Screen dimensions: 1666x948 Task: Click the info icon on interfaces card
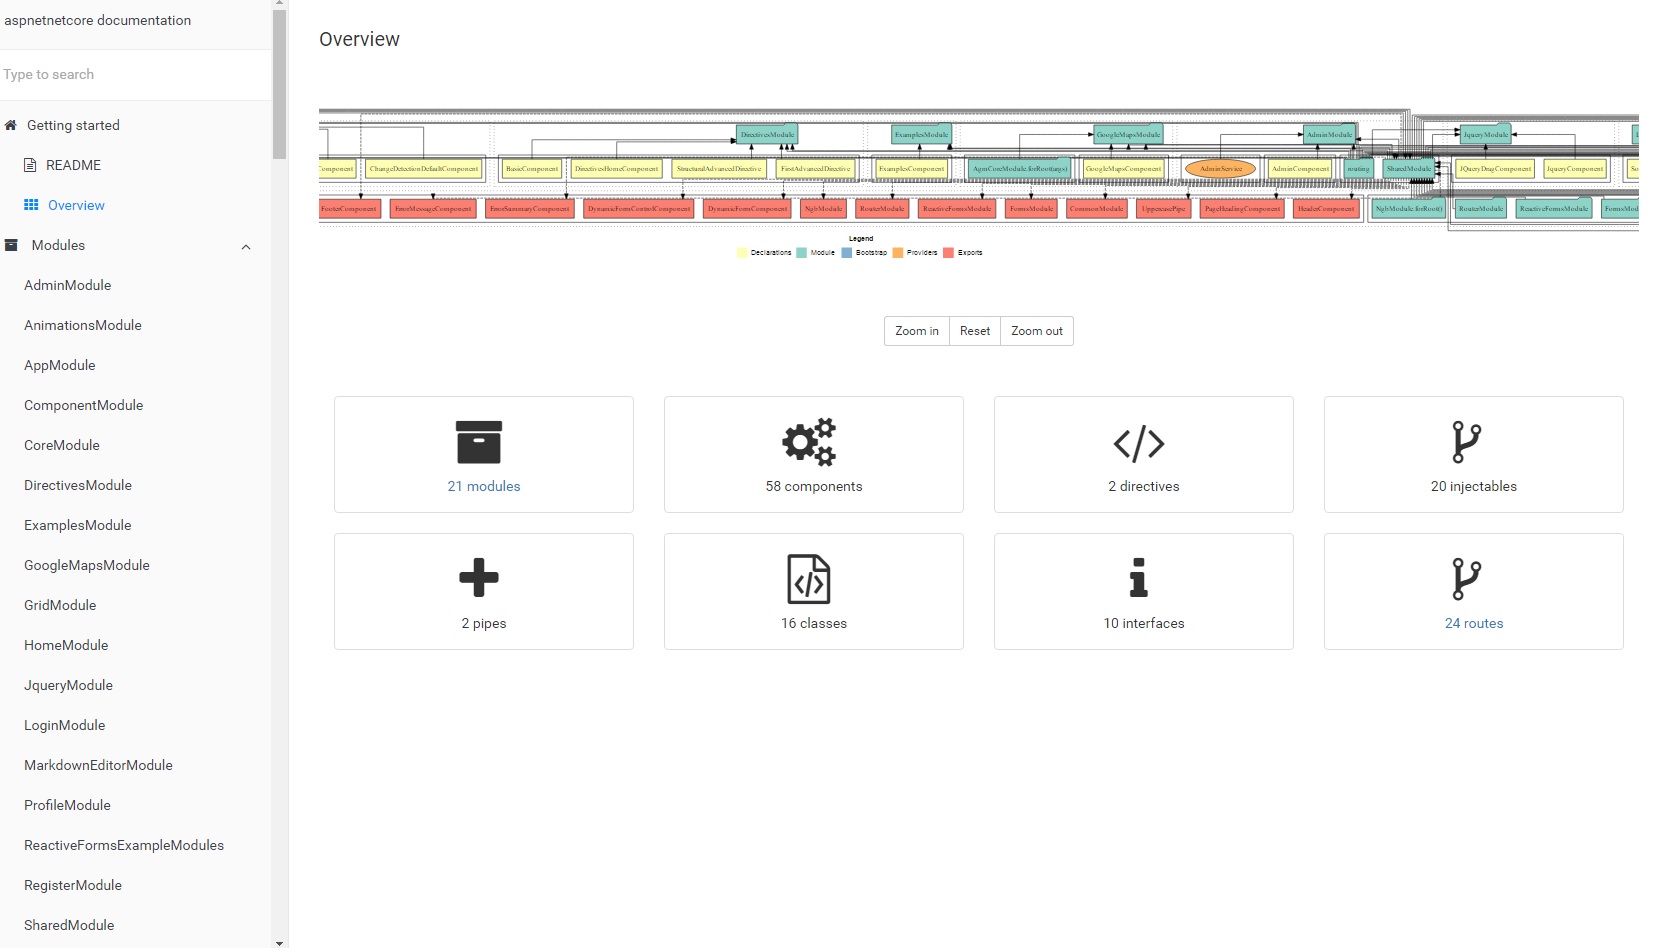pos(1139,577)
